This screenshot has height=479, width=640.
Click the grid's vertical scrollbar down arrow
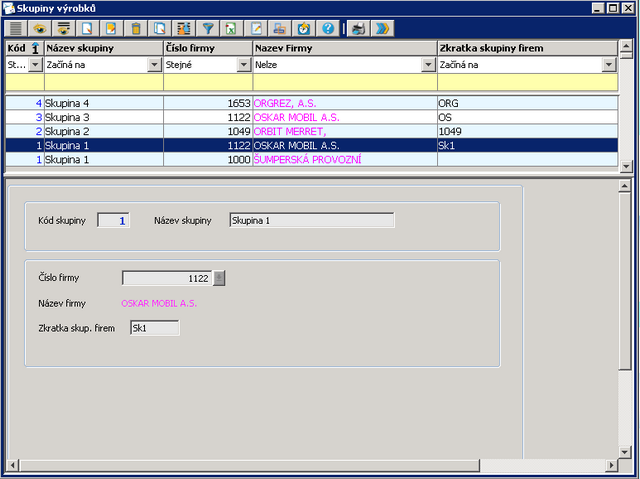(626, 166)
